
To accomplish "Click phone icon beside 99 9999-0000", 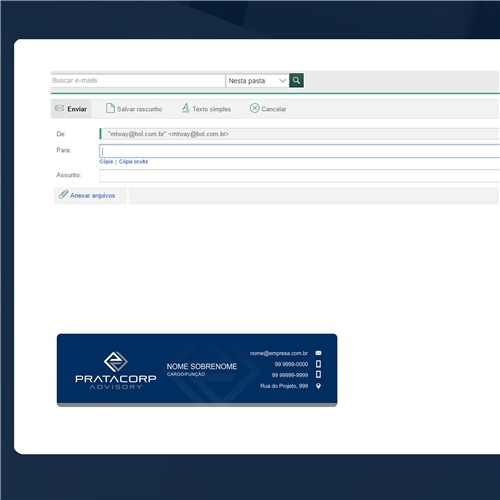I will (x=318, y=364).
